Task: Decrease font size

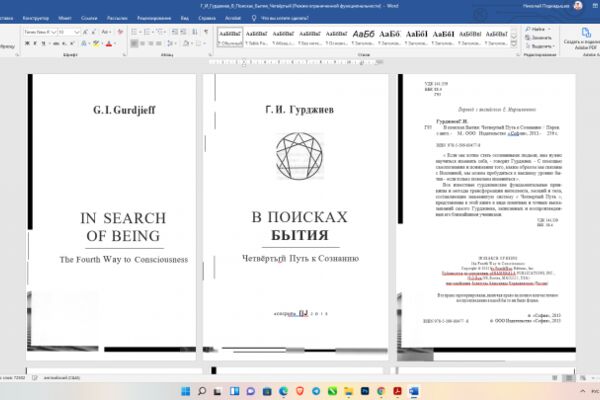Action: click(93, 32)
